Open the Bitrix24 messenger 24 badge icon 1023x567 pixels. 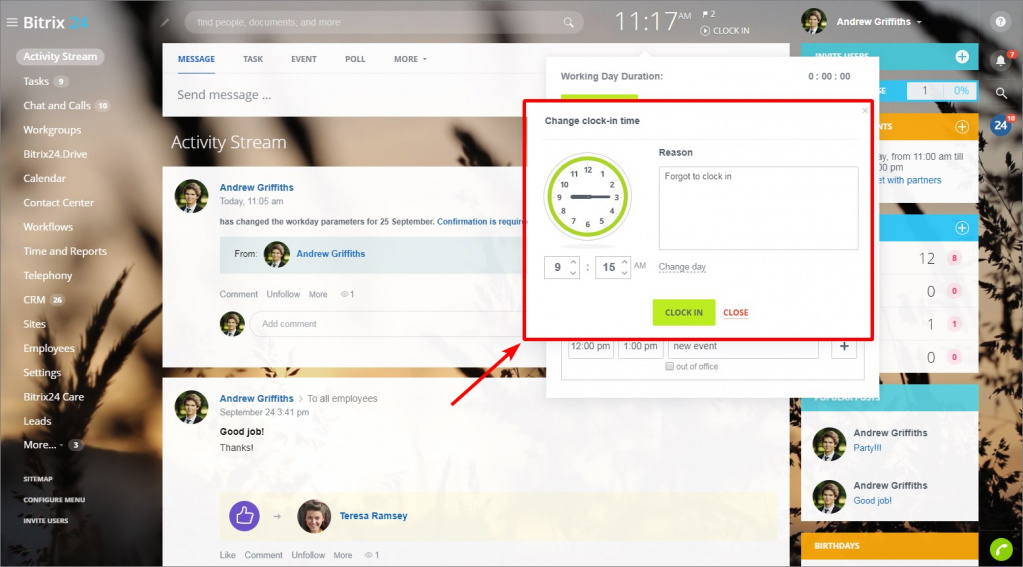click(1001, 125)
